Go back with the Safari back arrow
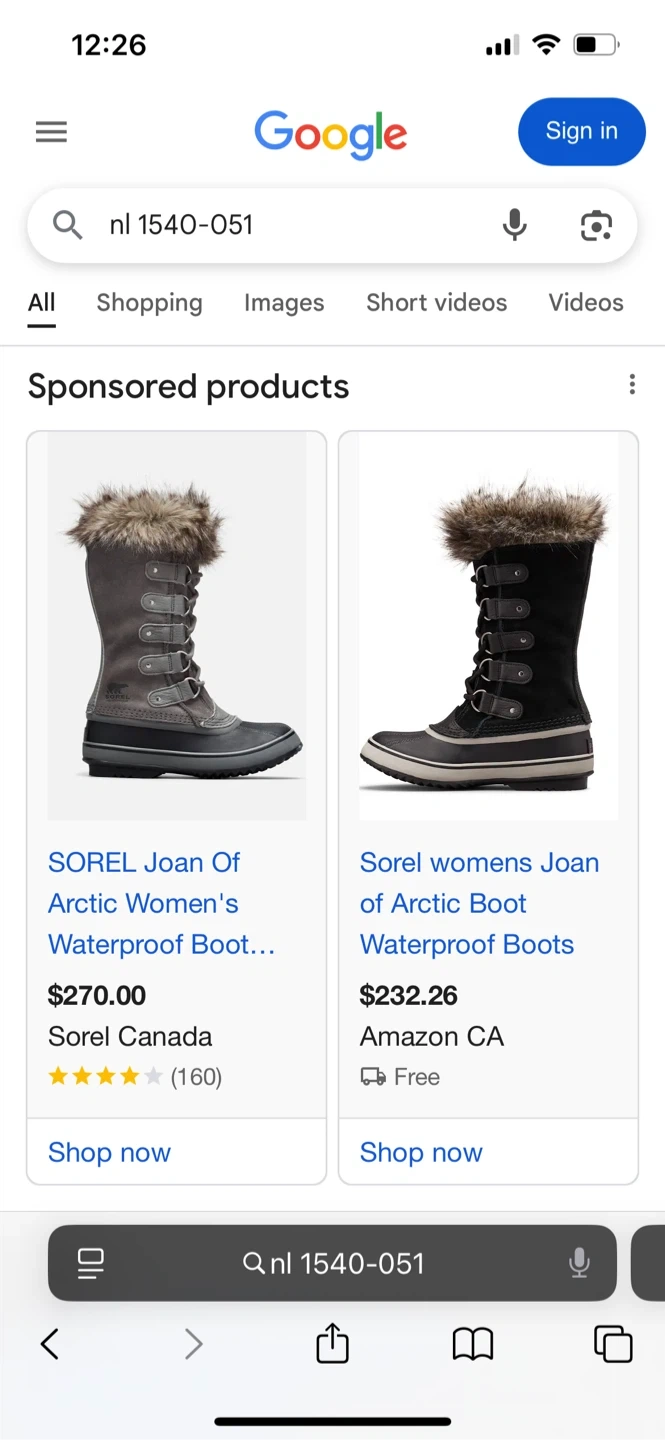This screenshot has width=665, height=1440. tap(50, 1344)
